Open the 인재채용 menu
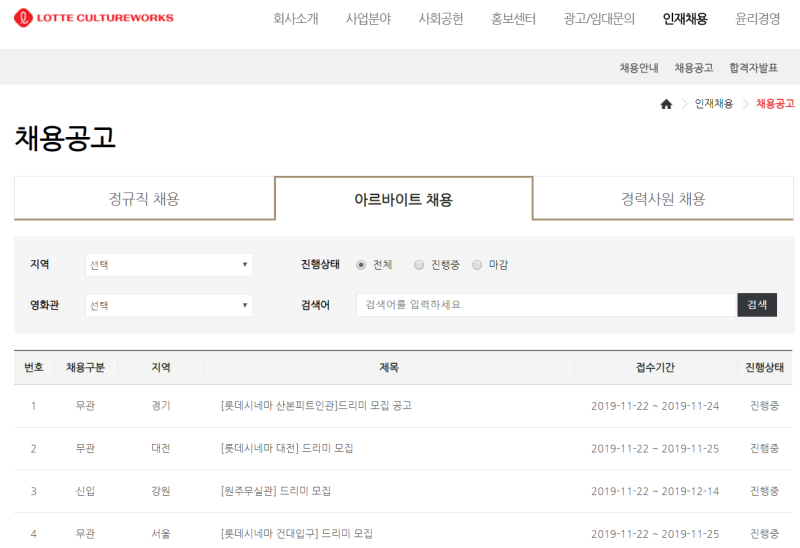Screen dimensions: 800x548 [685, 19]
